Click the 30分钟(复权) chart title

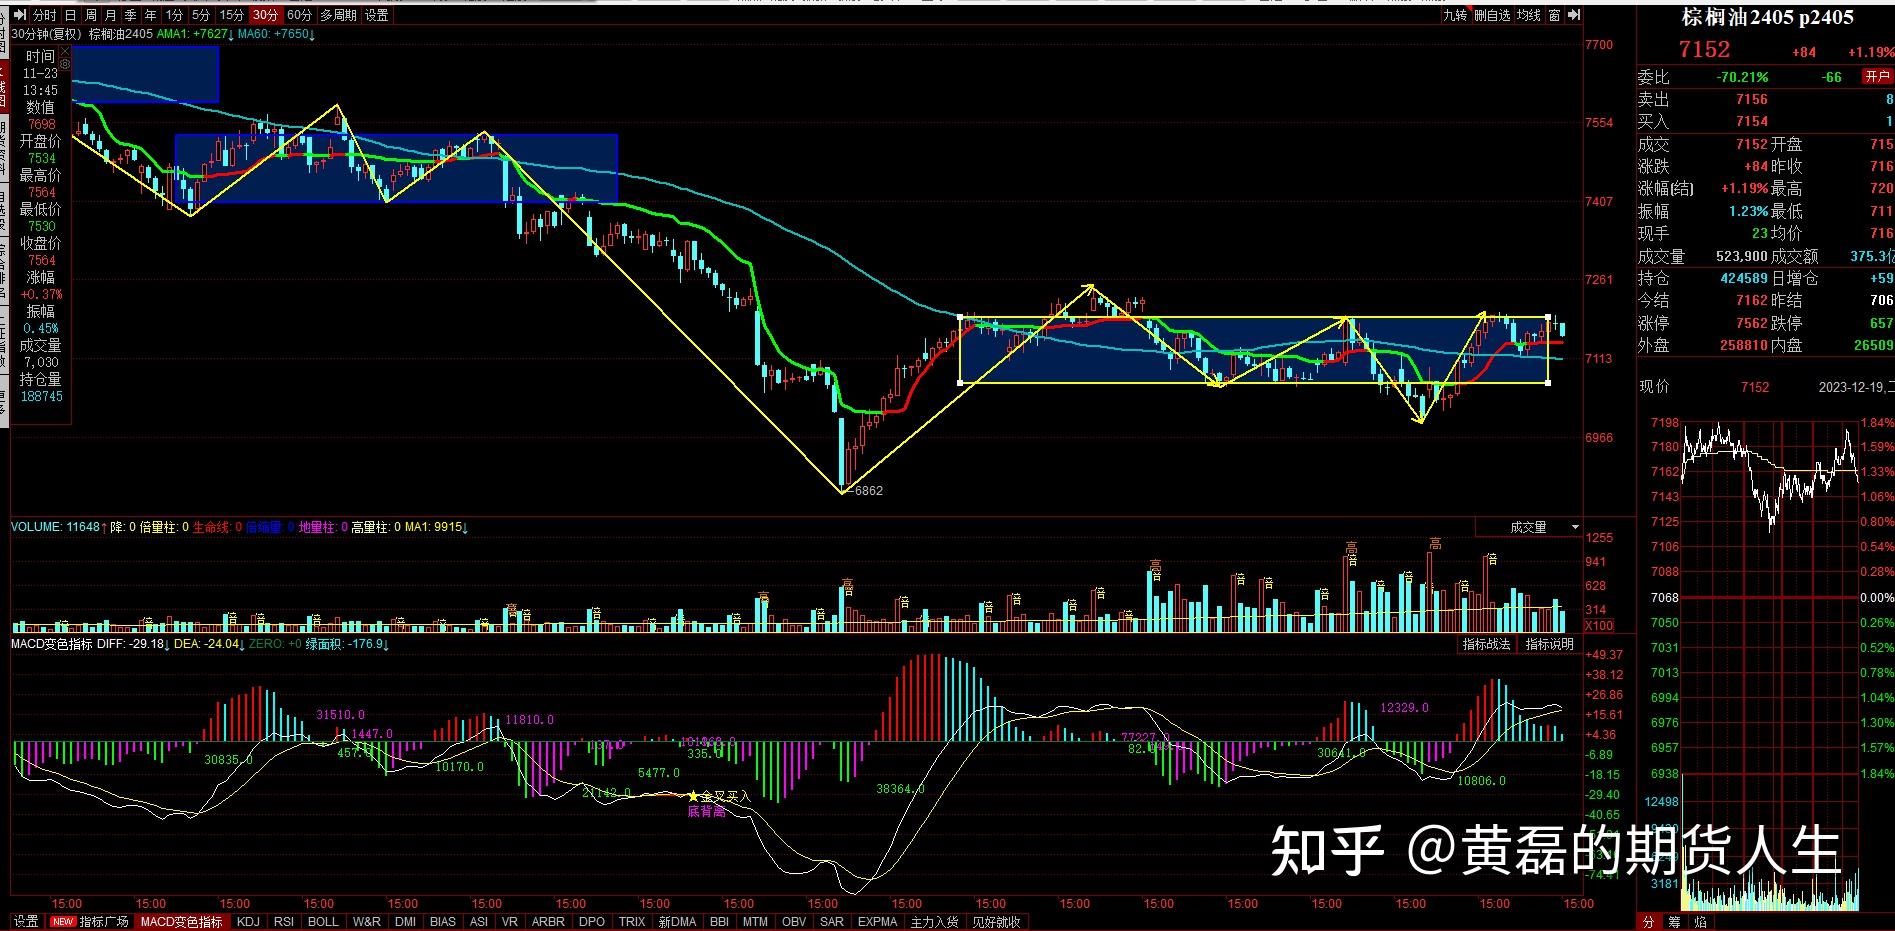(x=46, y=34)
